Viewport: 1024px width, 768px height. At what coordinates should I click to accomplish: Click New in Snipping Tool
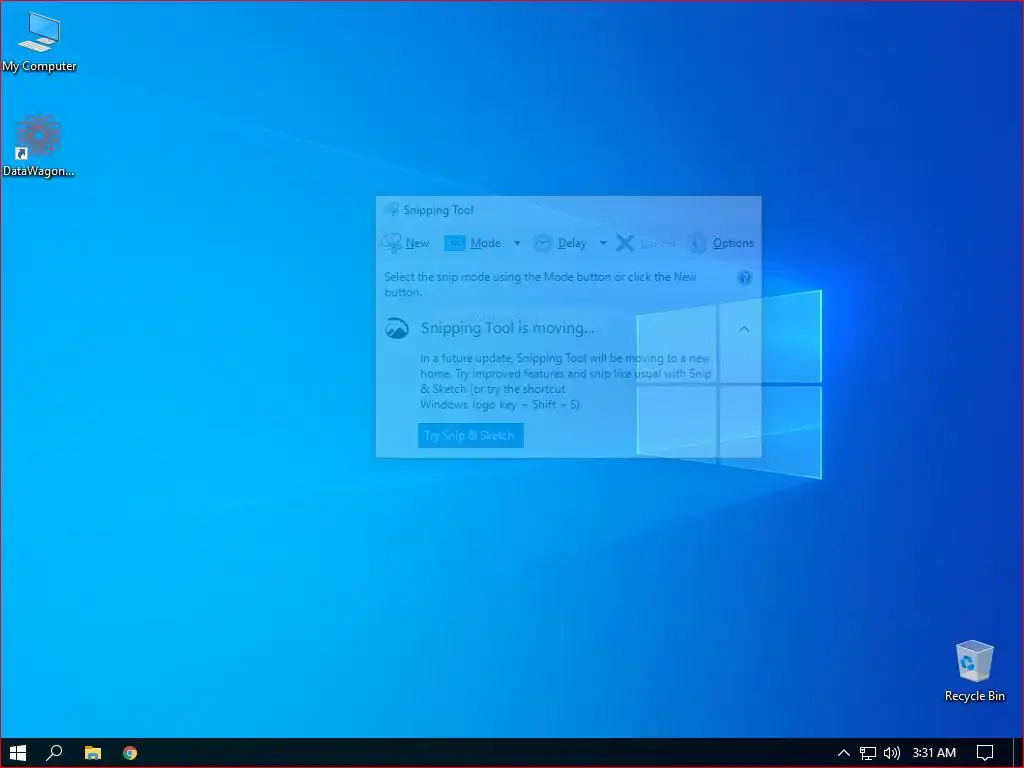pos(406,243)
